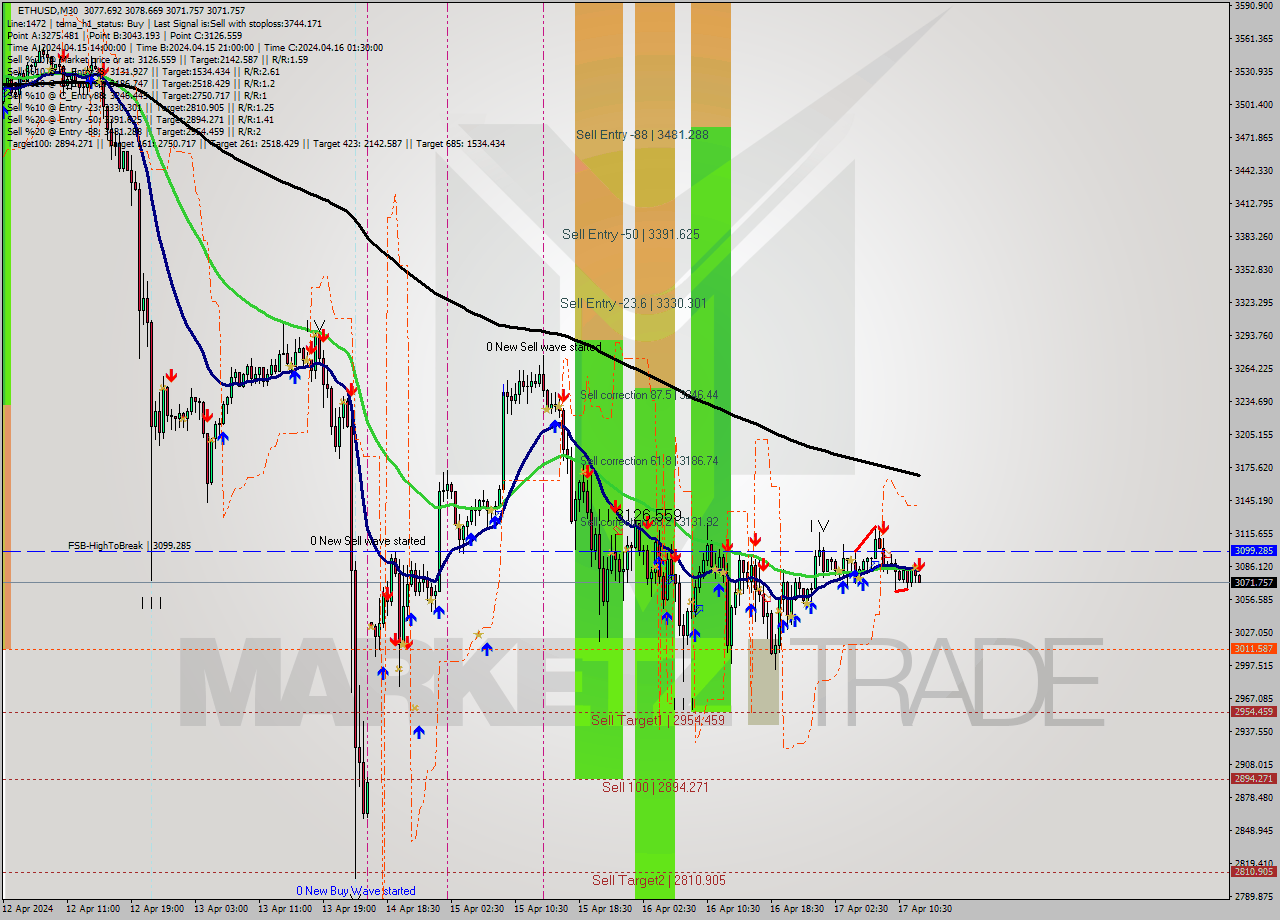
Task: Click the '13 Apr 19:00' time axis label
Action: coord(348,909)
